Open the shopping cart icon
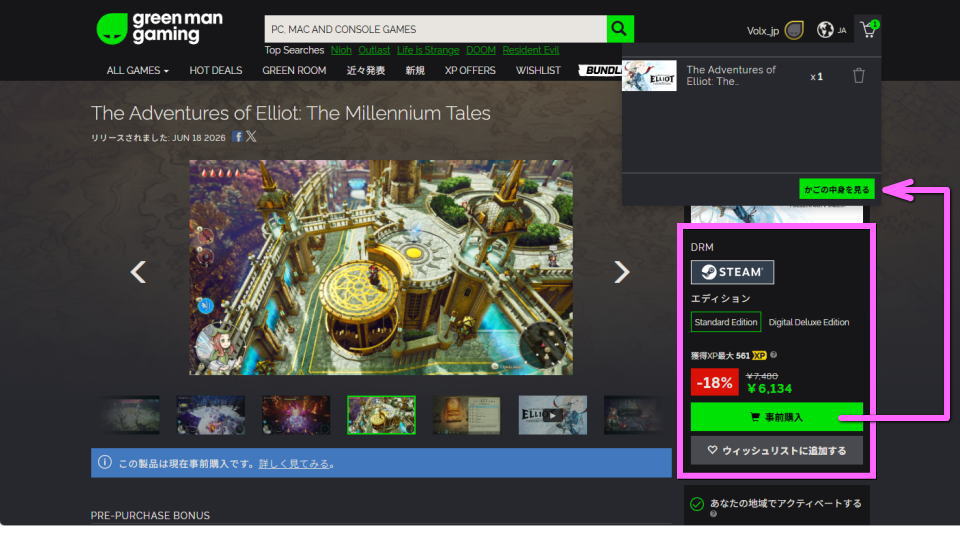This screenshot has height=540, width=960. pos(867,30)
